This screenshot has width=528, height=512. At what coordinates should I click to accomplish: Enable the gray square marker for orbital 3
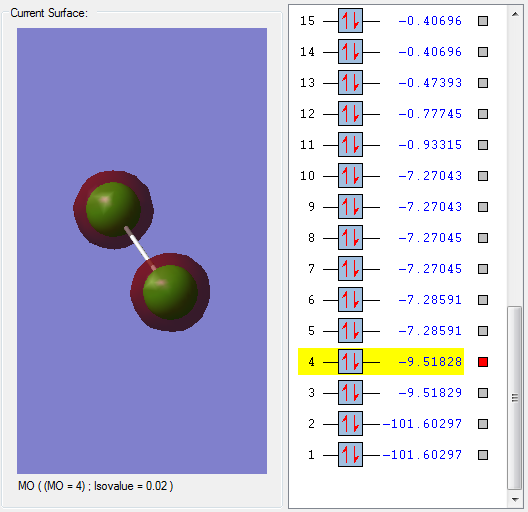(x=483, y=393)
